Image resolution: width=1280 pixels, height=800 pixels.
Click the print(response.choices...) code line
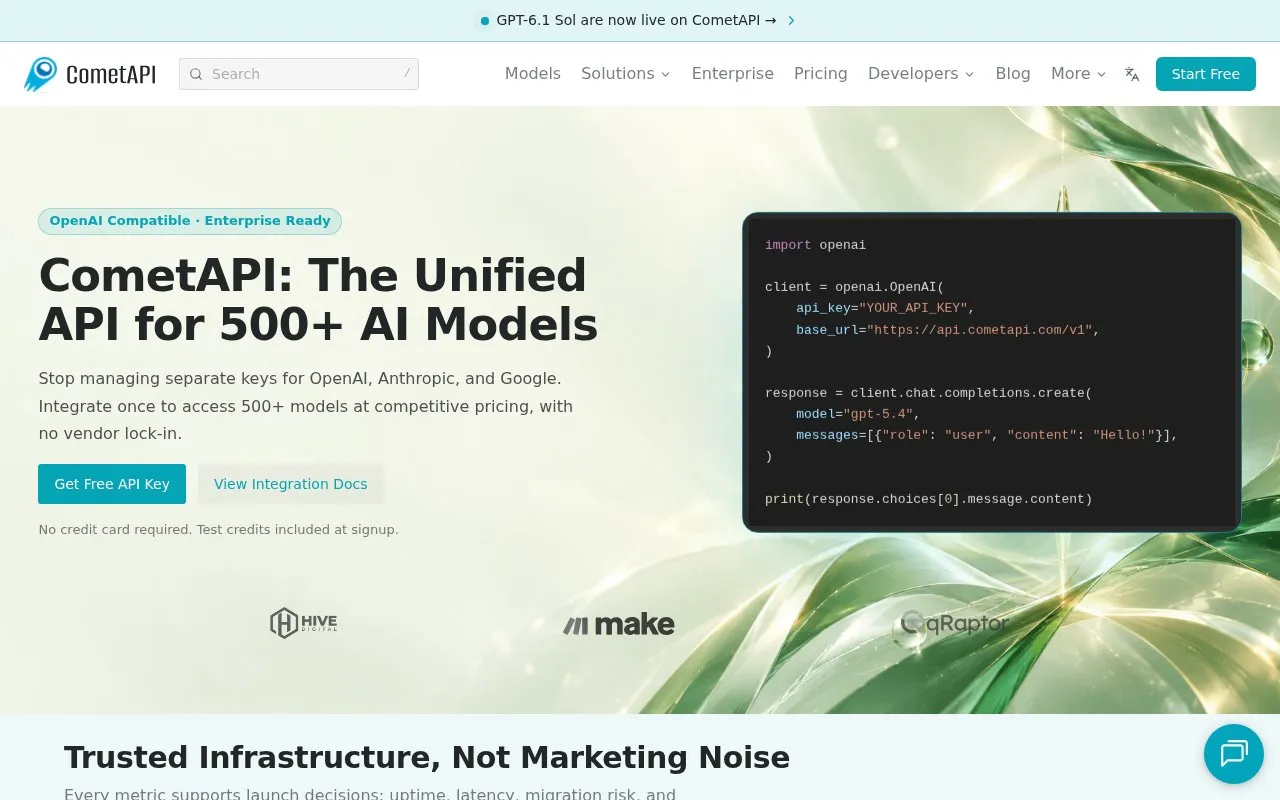pyautogui.click(x=929, y=499)
